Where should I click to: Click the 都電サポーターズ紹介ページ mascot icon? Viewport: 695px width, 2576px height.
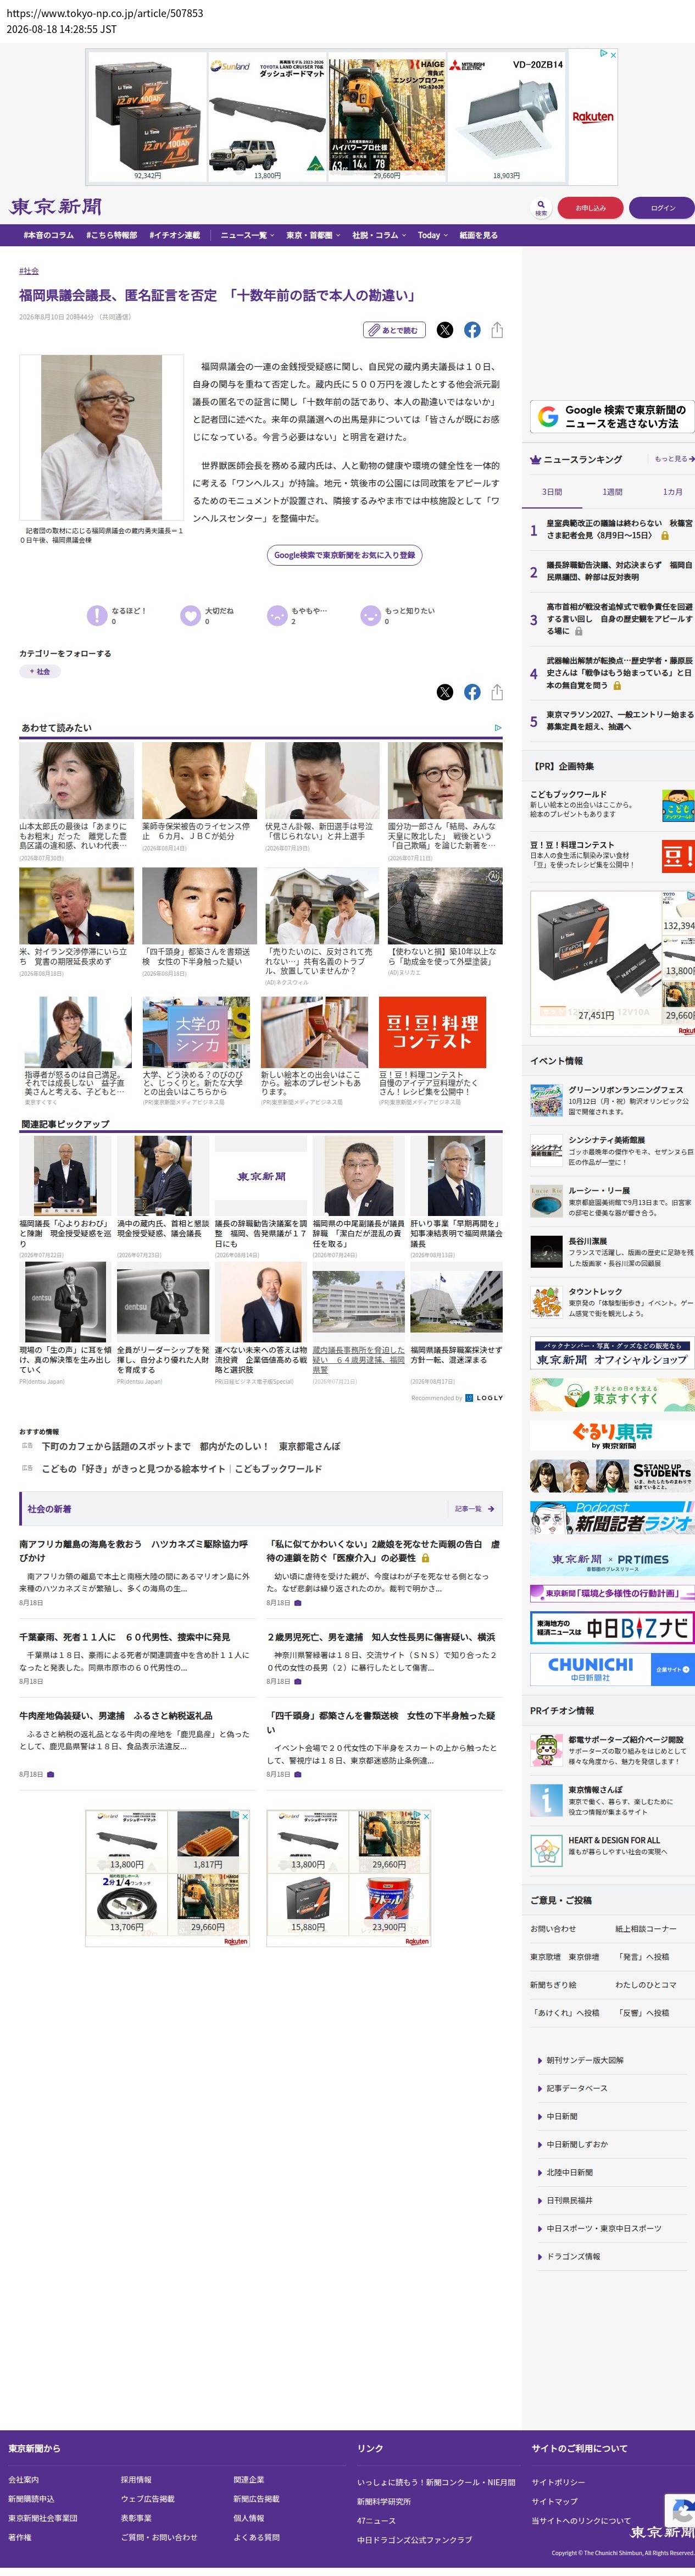point(545,1750)
